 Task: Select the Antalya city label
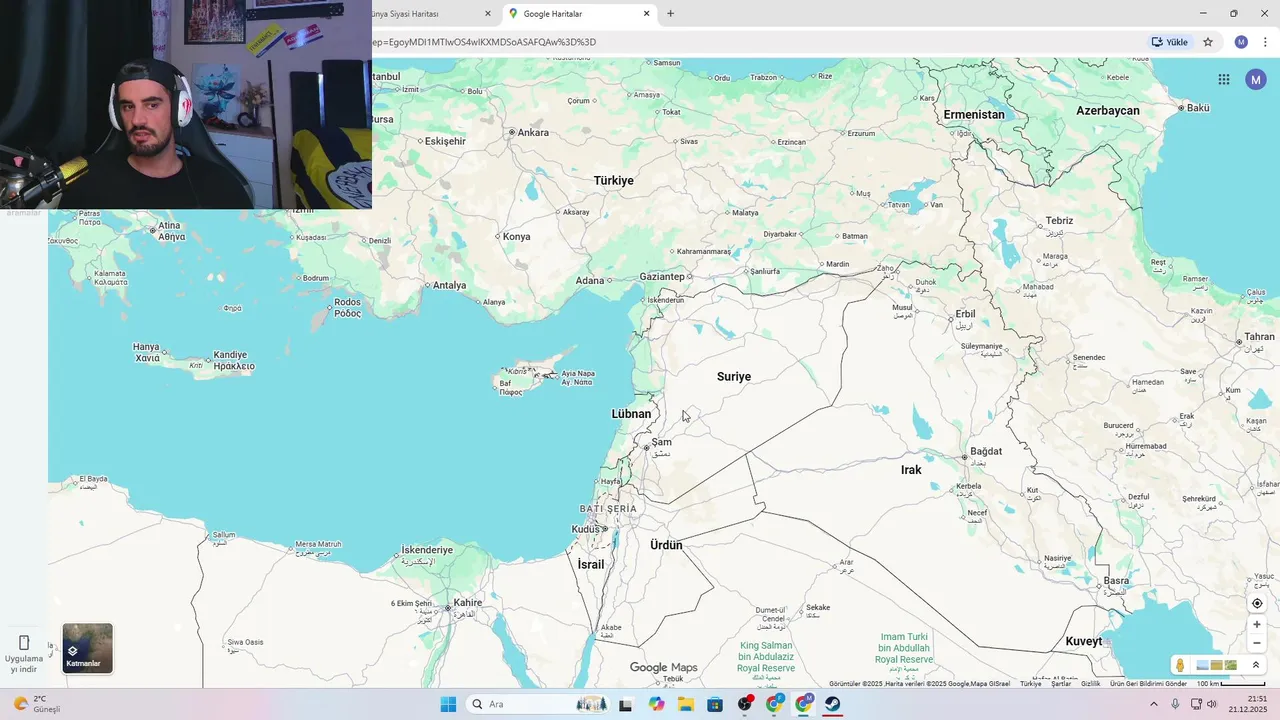(450, 285)
